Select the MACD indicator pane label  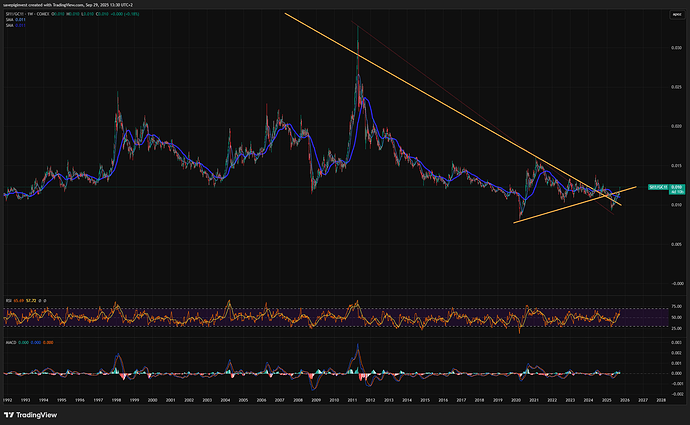click(10, 340)
